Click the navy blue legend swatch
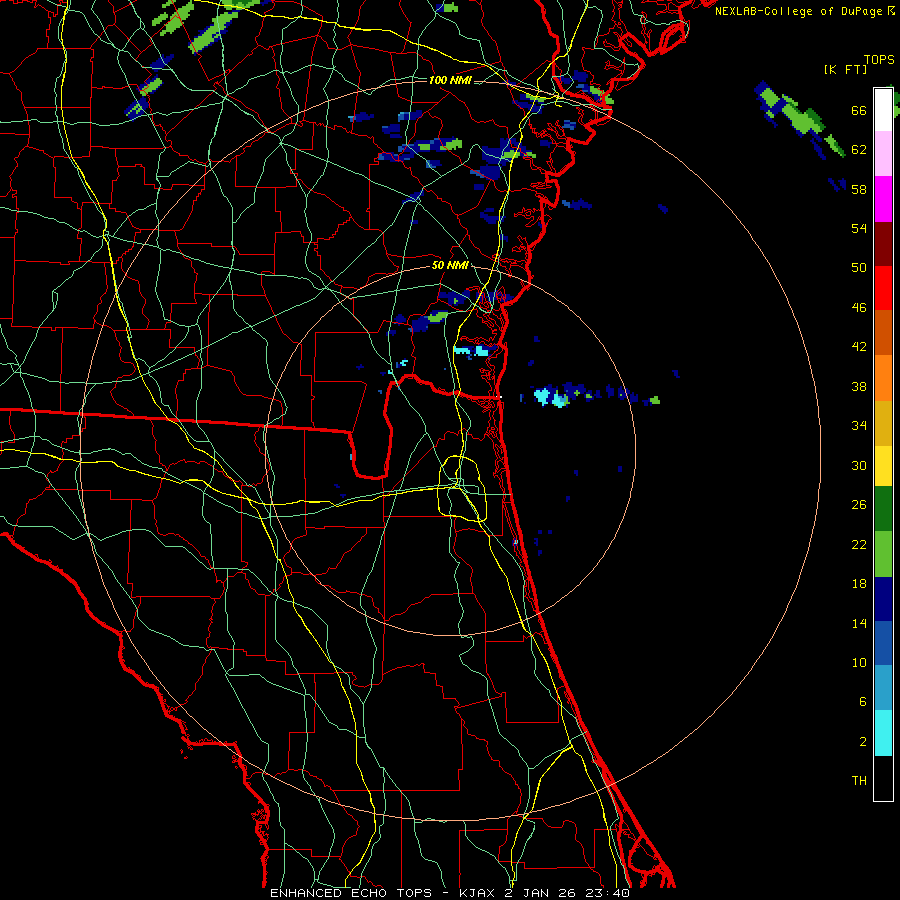The width and height of the screenshot is (900, 900). (883, 599)
